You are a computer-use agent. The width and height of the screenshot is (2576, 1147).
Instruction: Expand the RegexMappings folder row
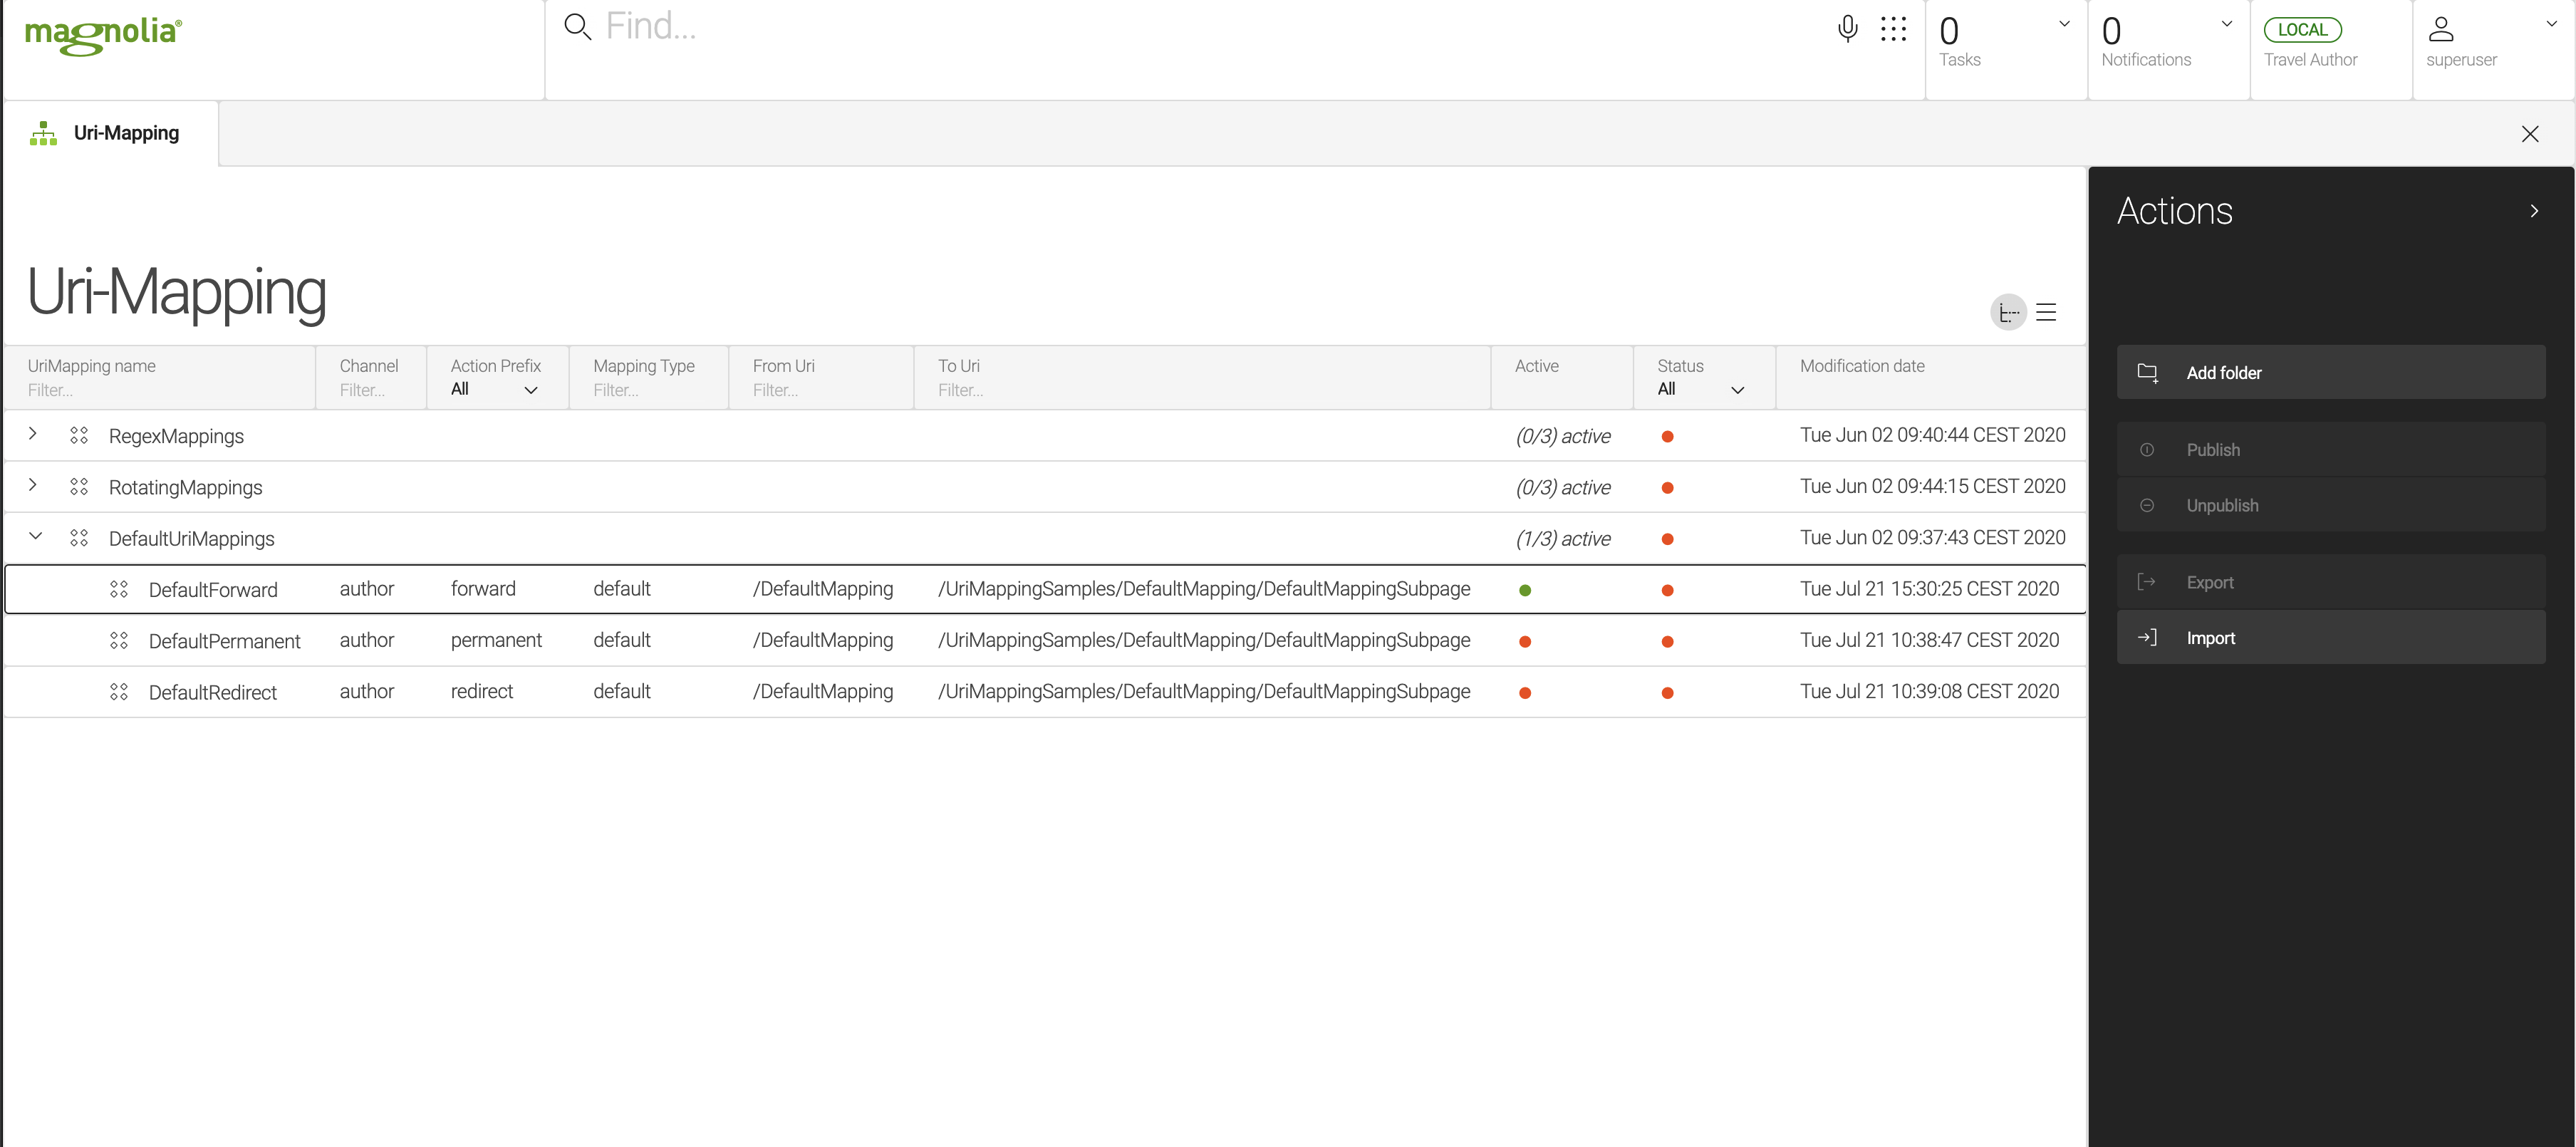(x=33, y=435)
